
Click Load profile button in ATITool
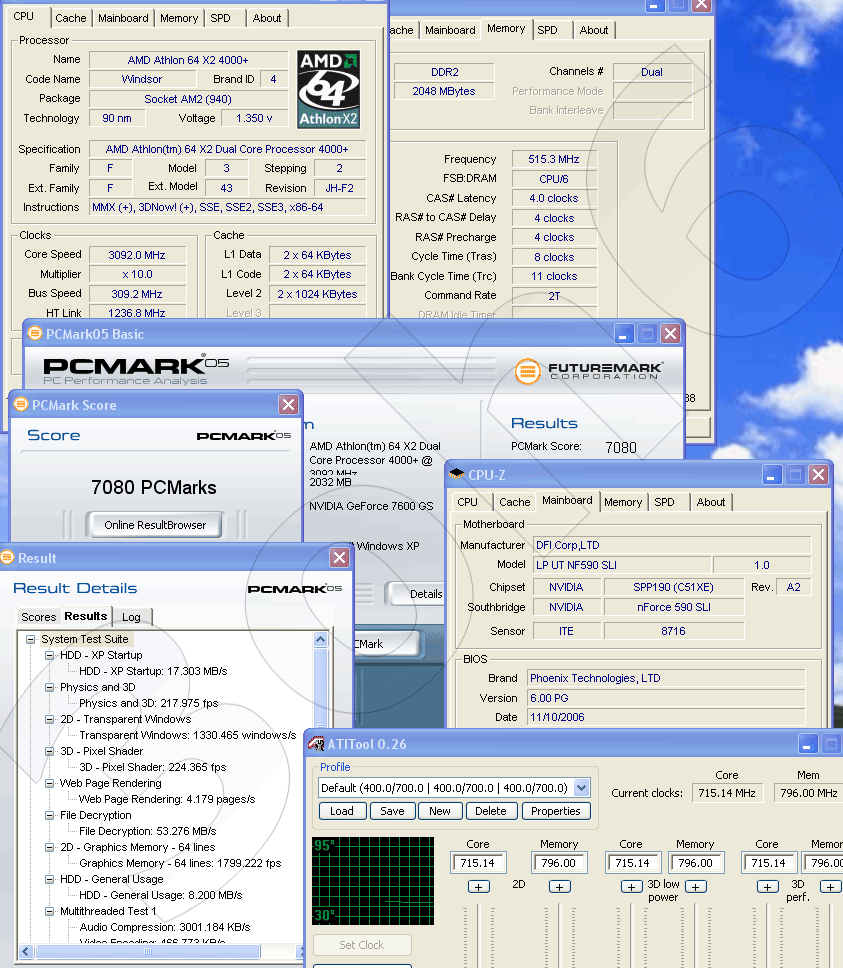tap(342, 811)
